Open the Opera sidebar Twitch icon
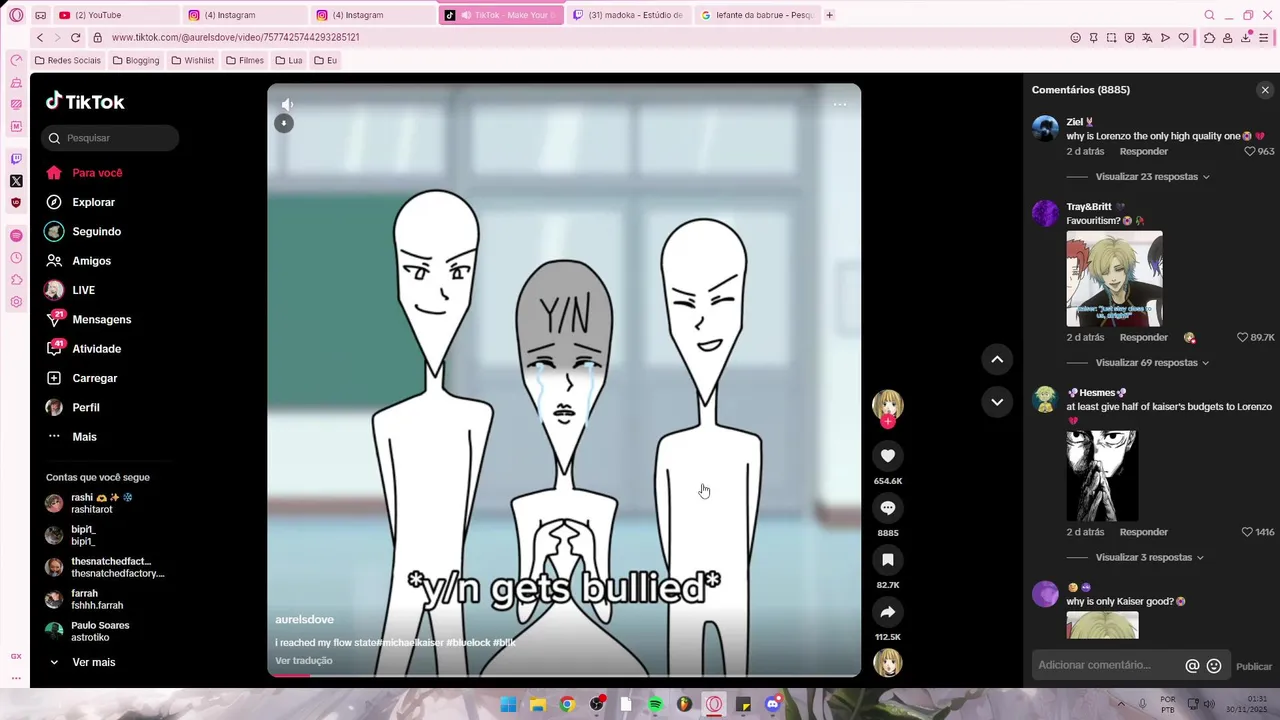Viewport: 1280px width, 720px height. (x=16, y=159)
